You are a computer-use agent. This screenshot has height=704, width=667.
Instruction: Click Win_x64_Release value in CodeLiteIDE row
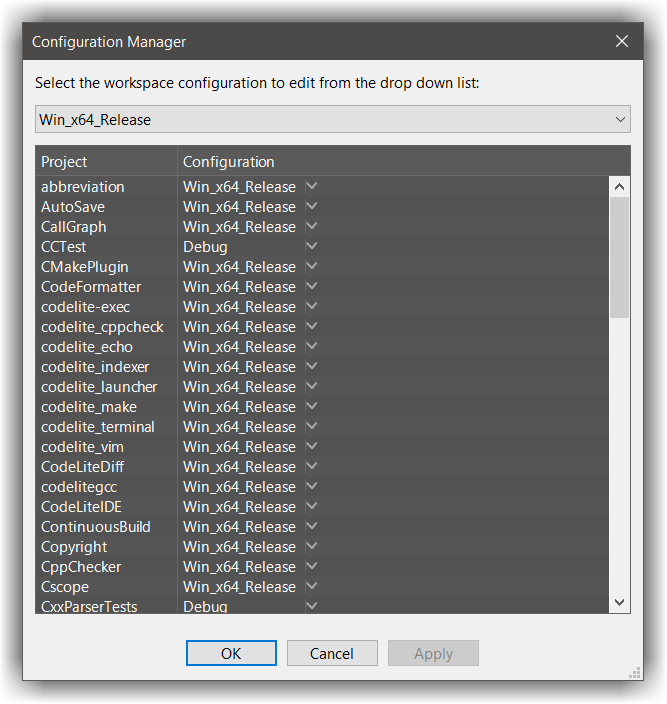(239, 507)
